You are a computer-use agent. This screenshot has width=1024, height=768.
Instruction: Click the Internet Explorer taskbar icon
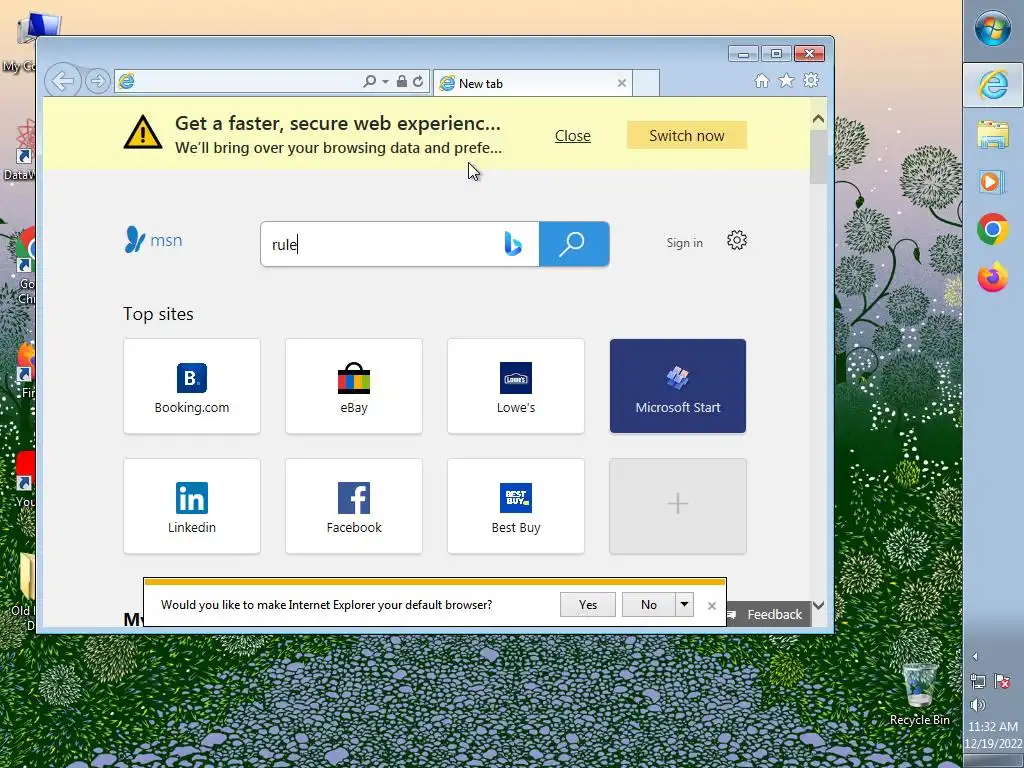[993, 85]
